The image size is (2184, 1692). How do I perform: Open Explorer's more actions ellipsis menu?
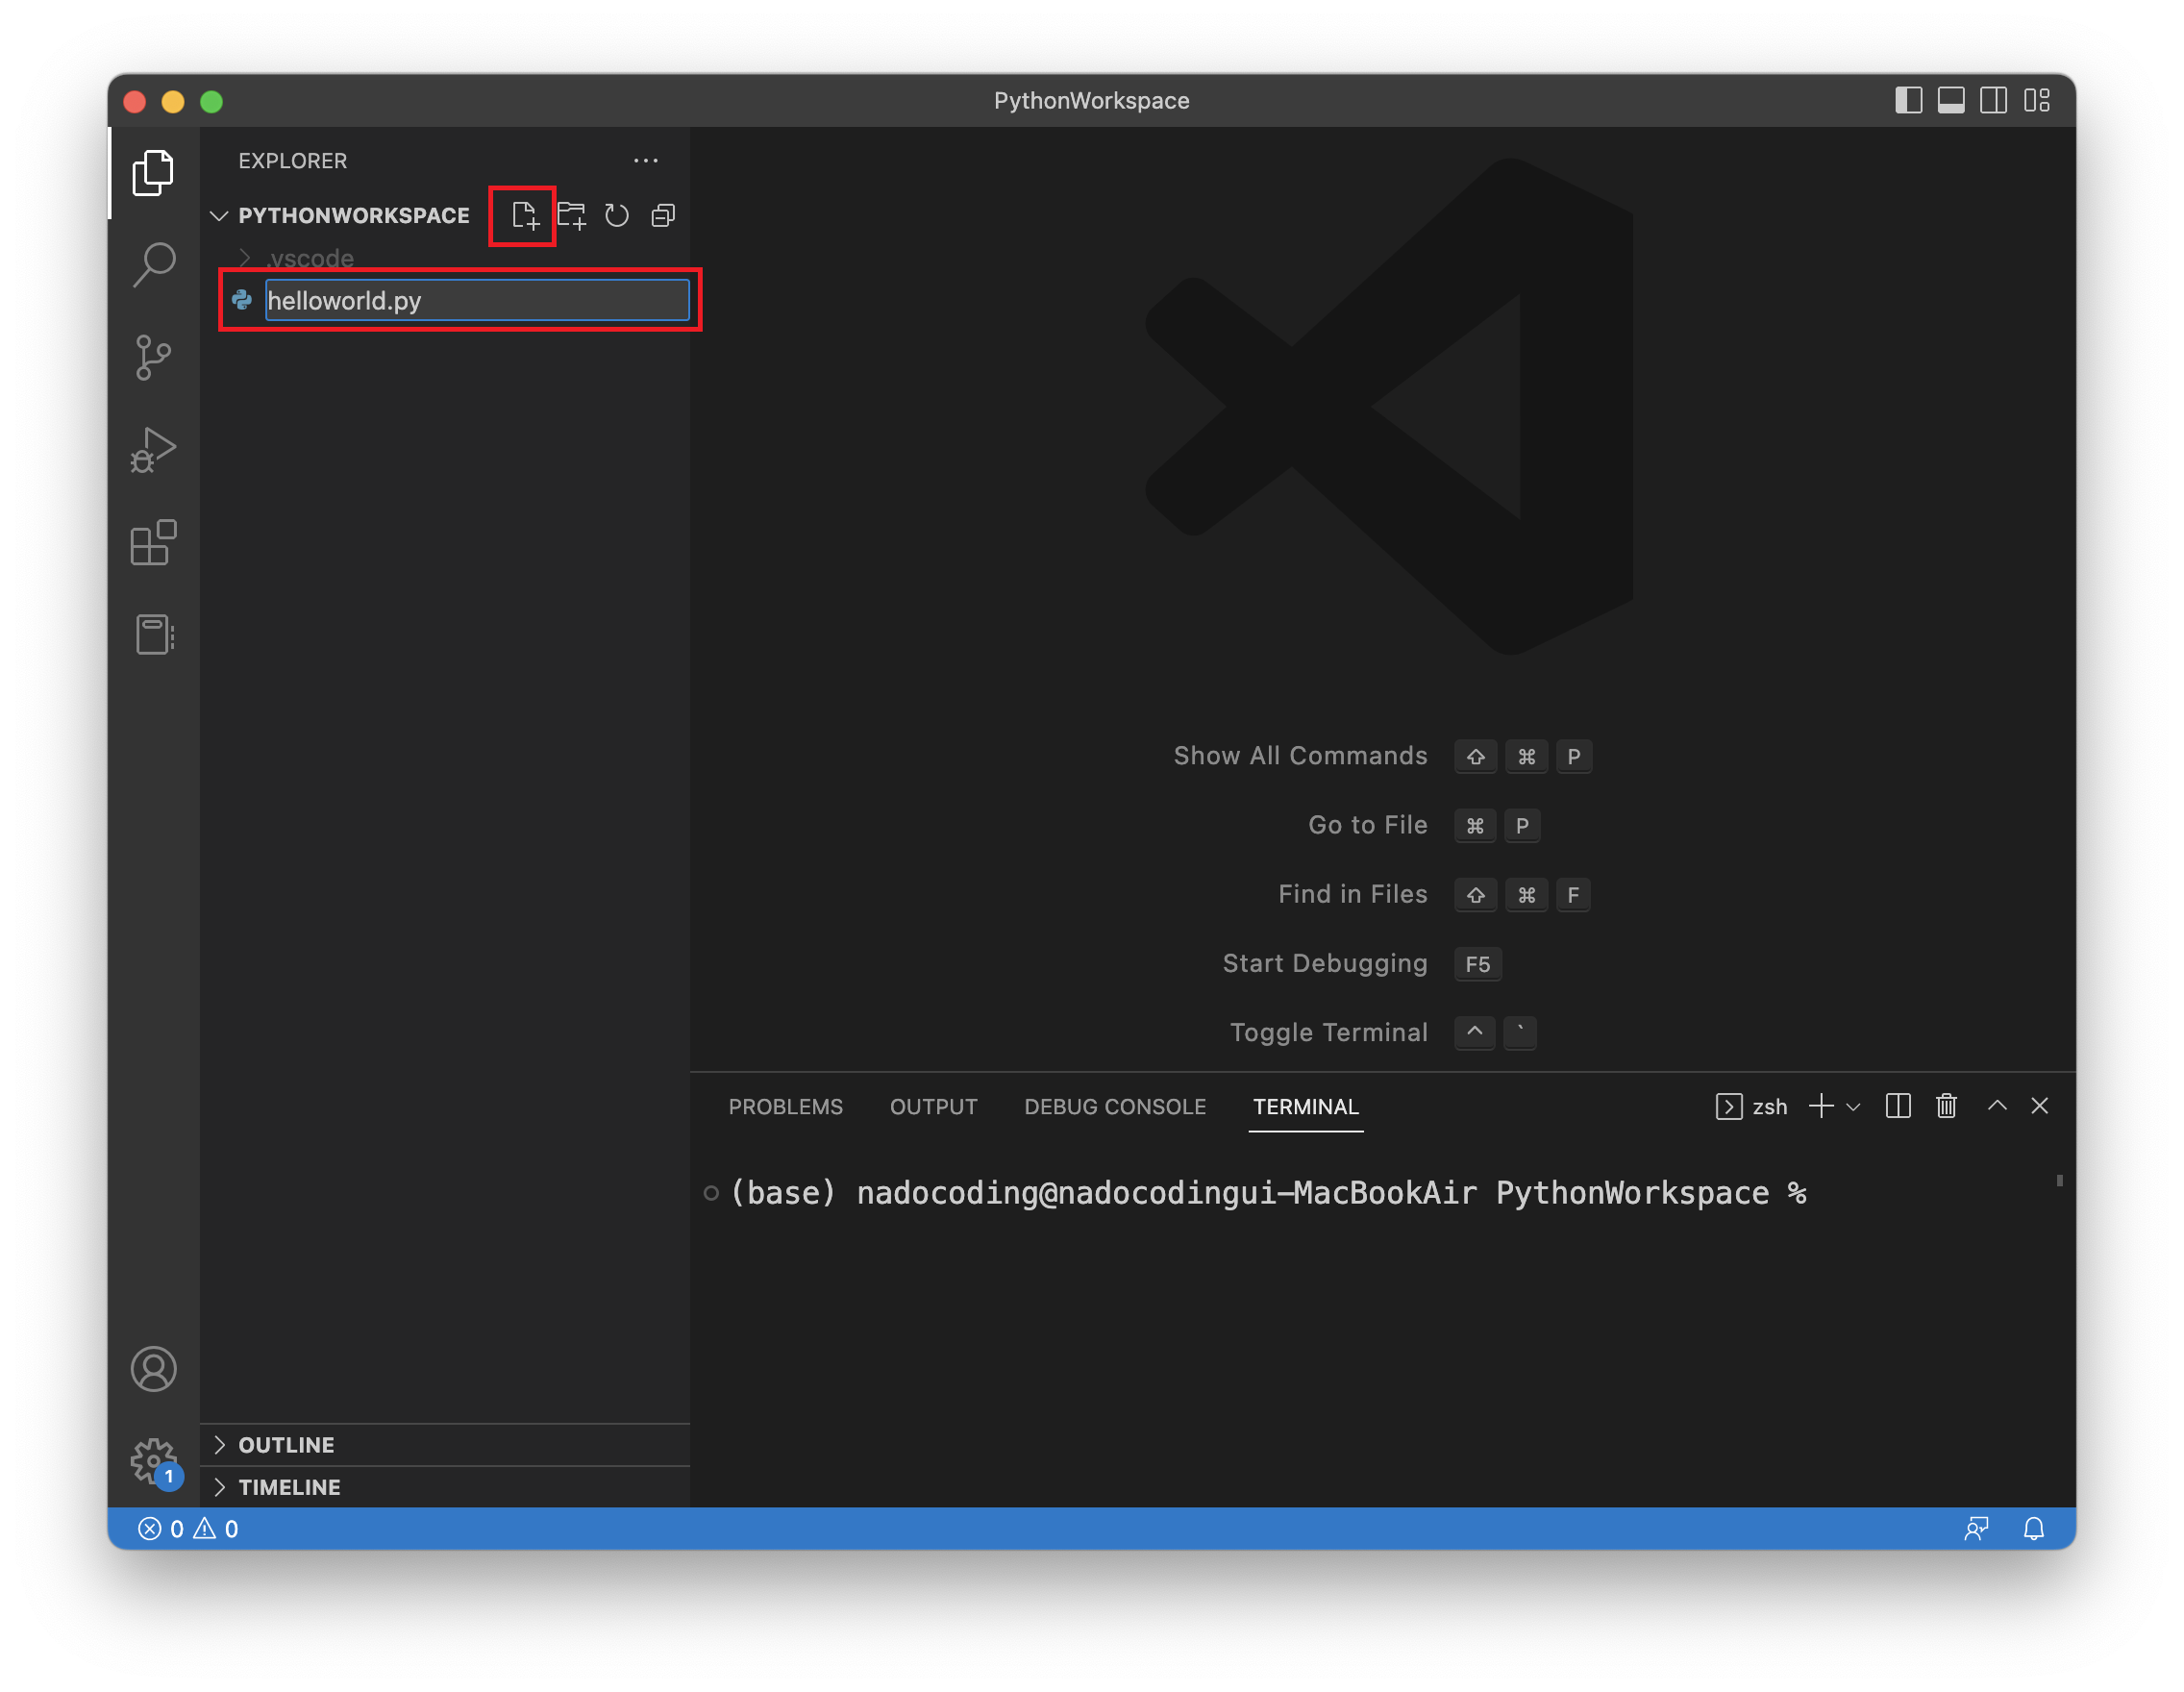[645, 160]
